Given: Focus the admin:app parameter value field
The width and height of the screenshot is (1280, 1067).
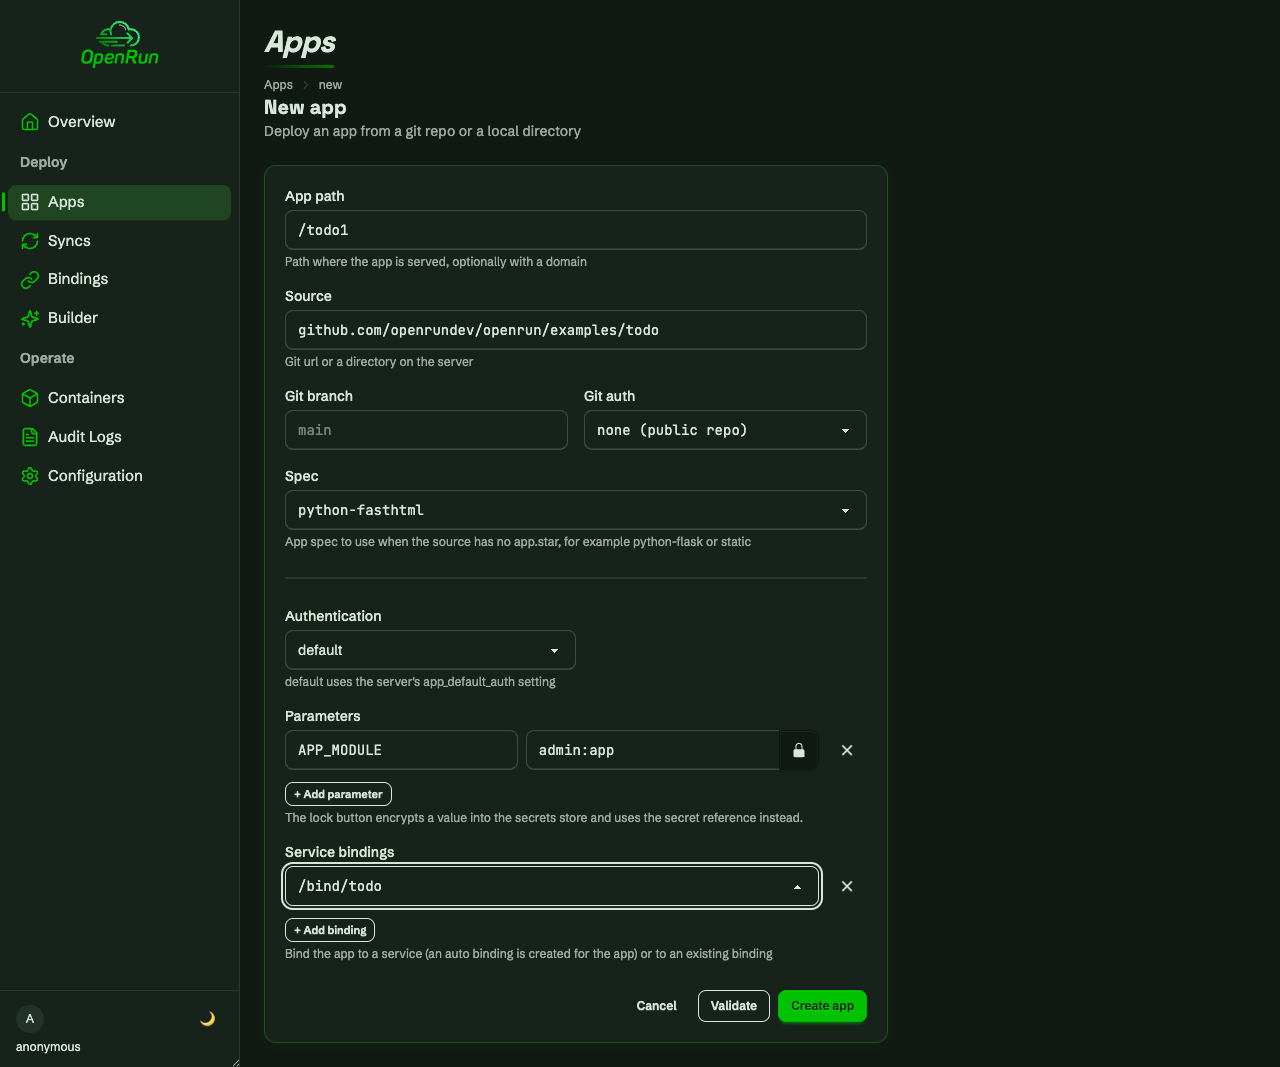Looking at the screenshot, I should [x=653, y=750].
